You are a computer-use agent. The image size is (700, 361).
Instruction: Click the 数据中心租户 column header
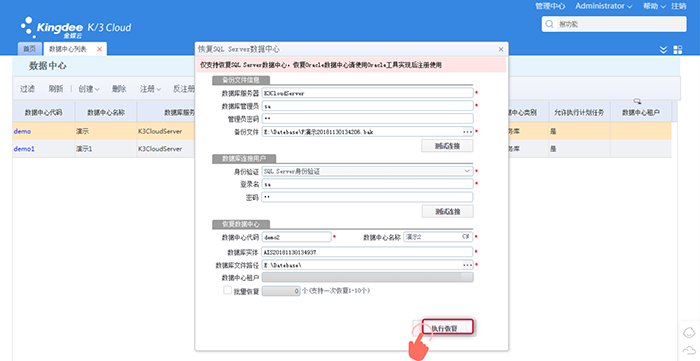(641, 112)
